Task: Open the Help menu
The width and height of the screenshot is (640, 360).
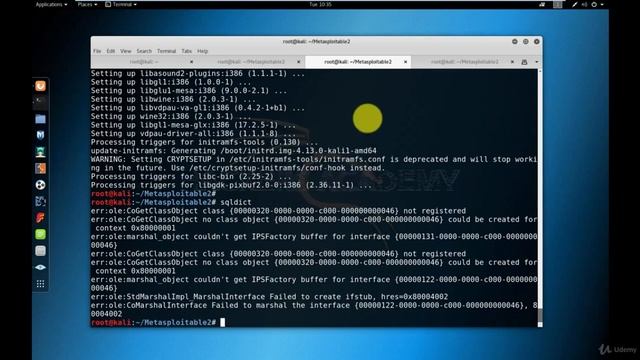Action: 202,51
